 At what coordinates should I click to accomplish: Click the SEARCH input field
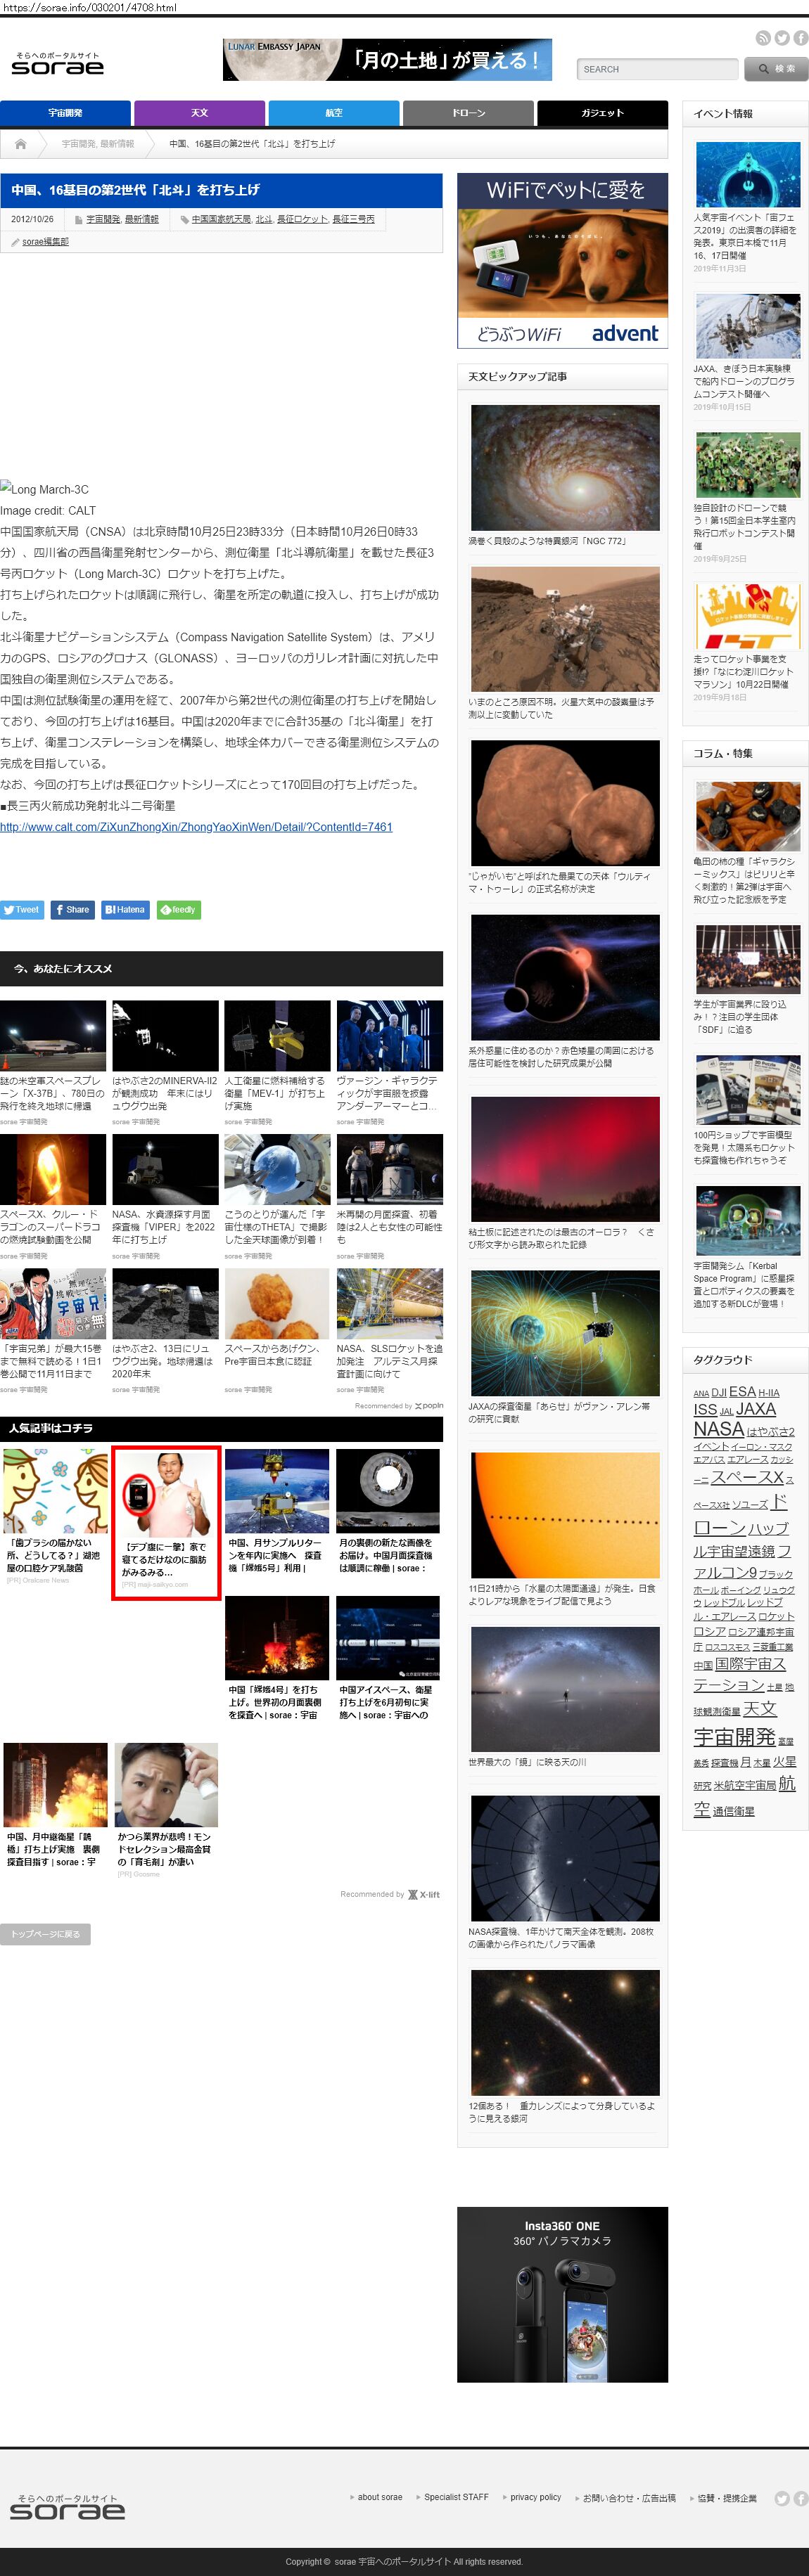656,69
